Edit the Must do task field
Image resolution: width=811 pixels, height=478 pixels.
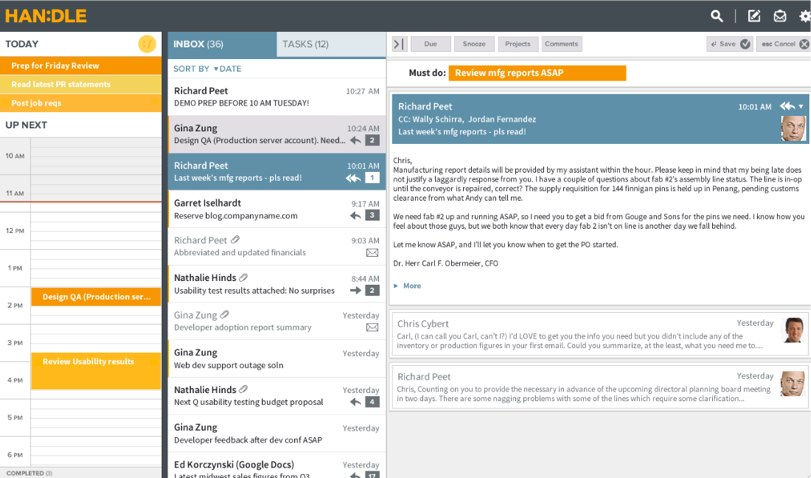coord(537,73)
